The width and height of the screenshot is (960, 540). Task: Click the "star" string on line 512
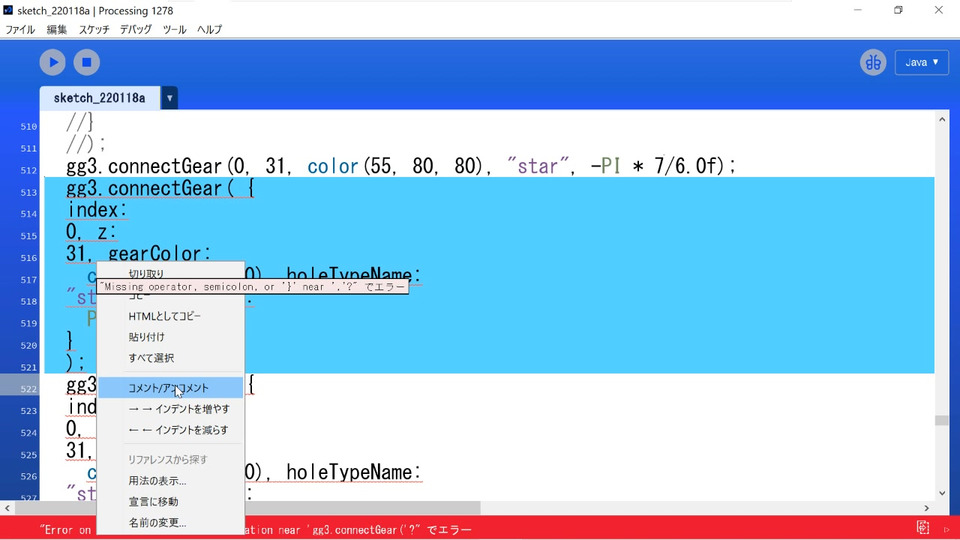[538, 166]
